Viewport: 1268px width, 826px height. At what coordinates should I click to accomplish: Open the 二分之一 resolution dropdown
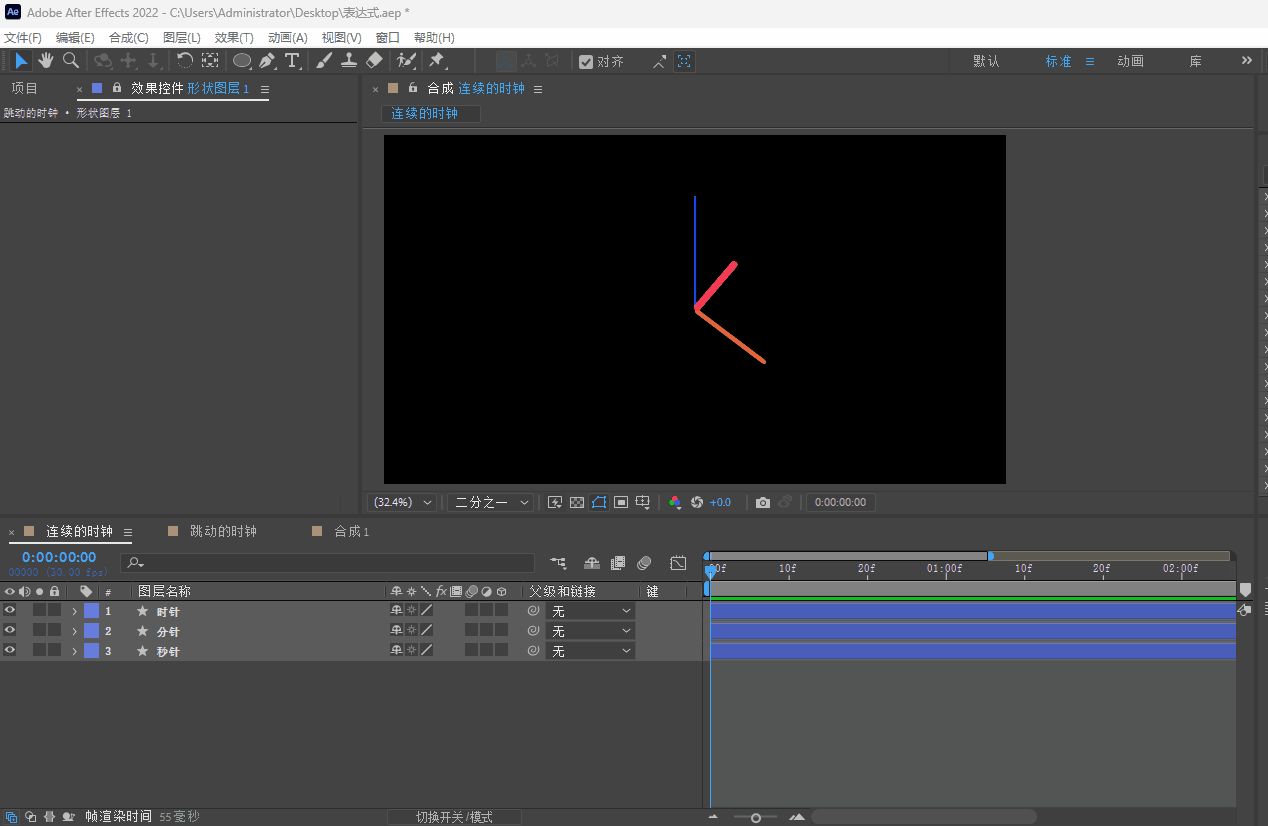click(x=489, y=502)
